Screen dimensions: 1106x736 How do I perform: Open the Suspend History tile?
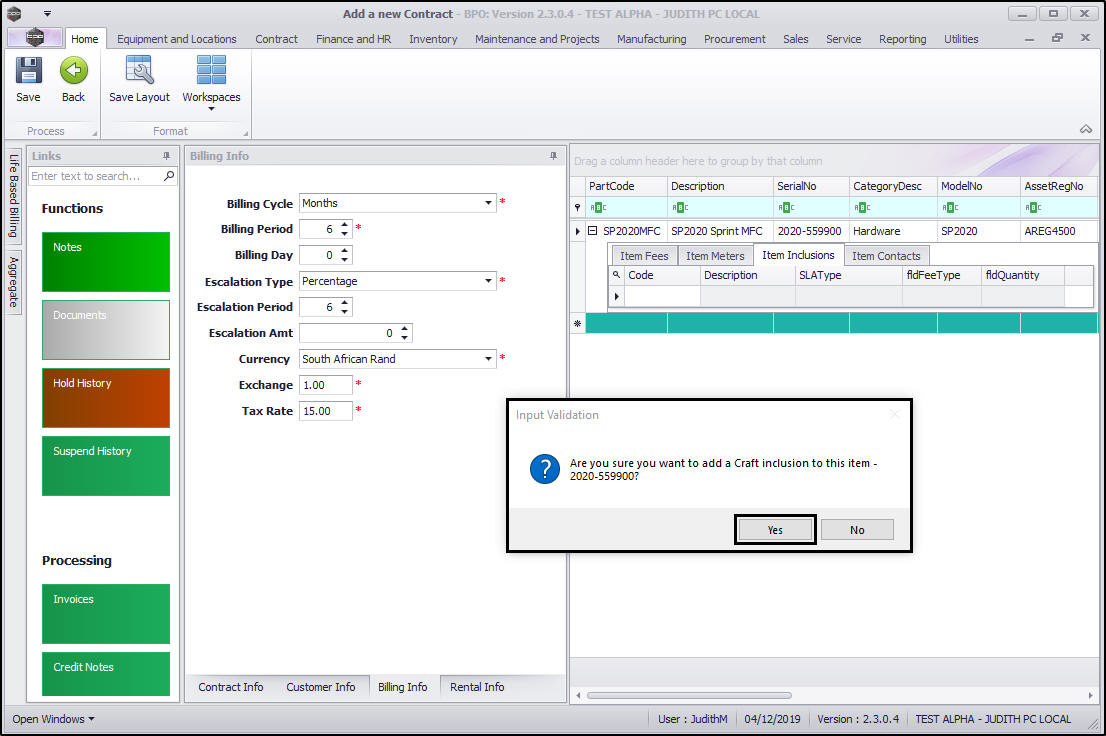(105, 465)
